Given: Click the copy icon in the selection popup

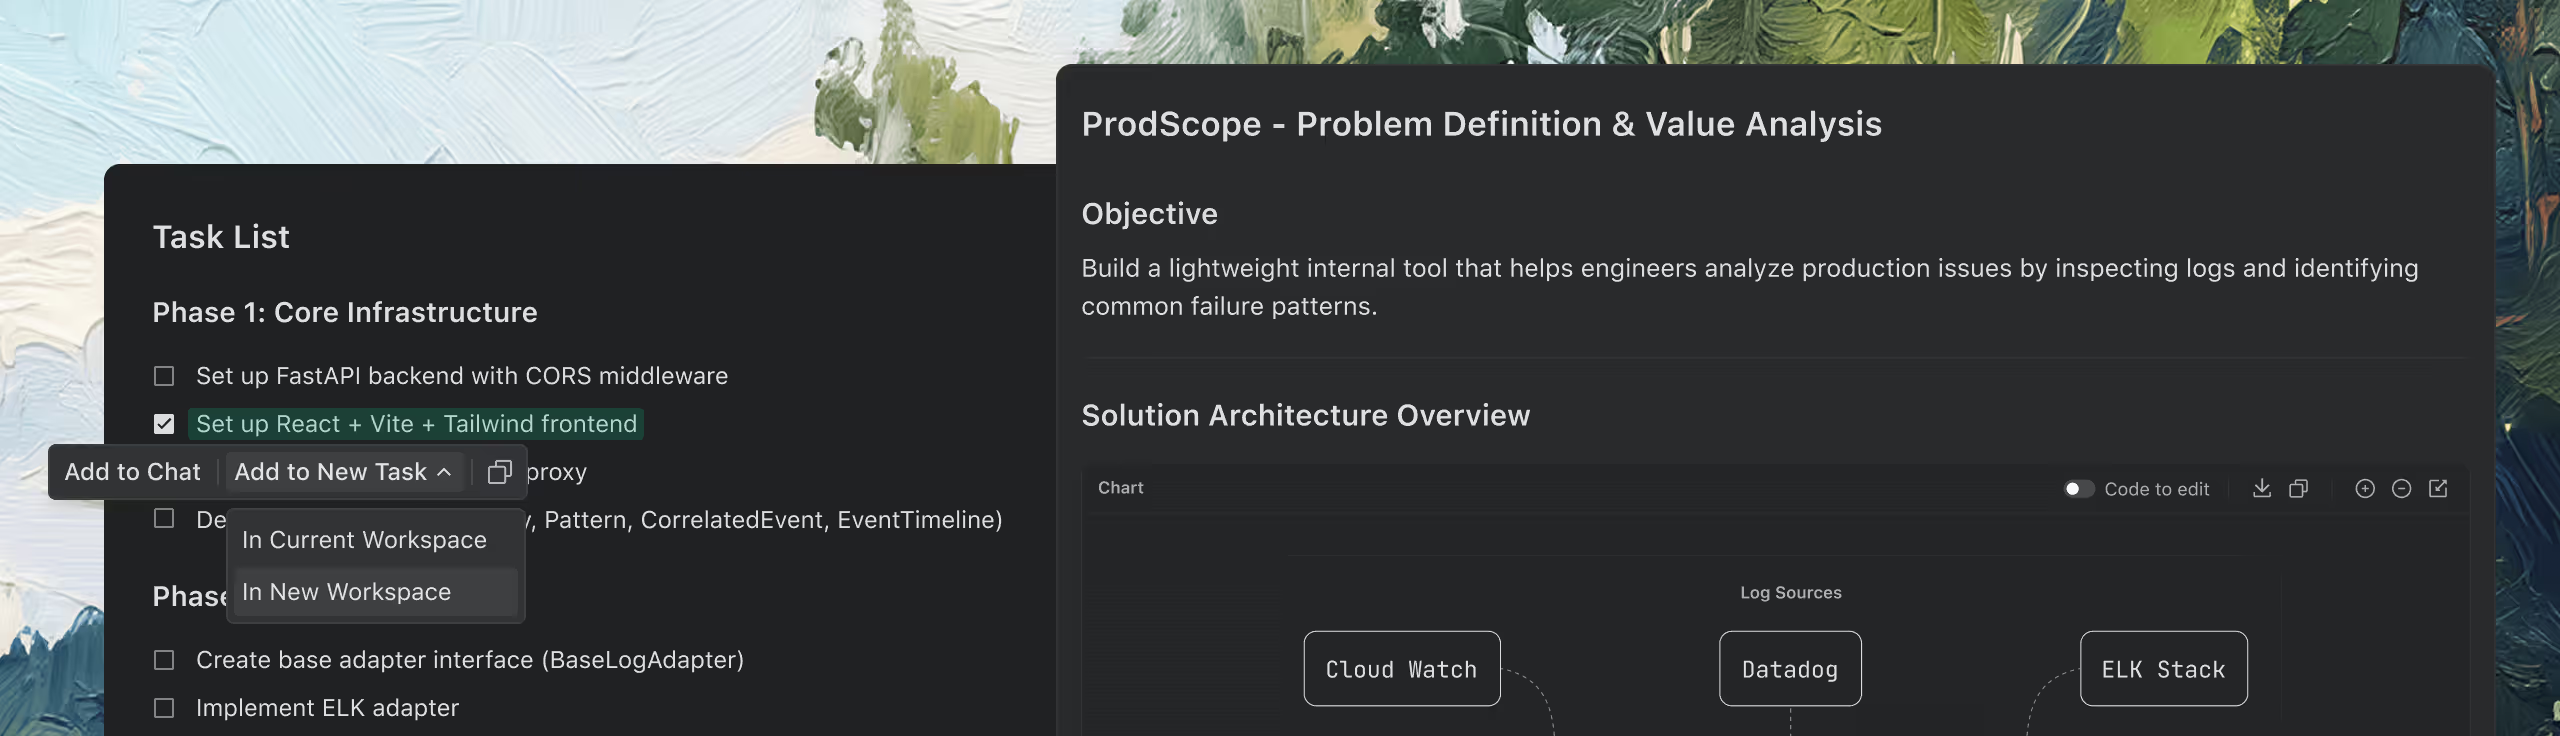Looking at the screenshot, I should pyautogui.click(x=499, y=472).
